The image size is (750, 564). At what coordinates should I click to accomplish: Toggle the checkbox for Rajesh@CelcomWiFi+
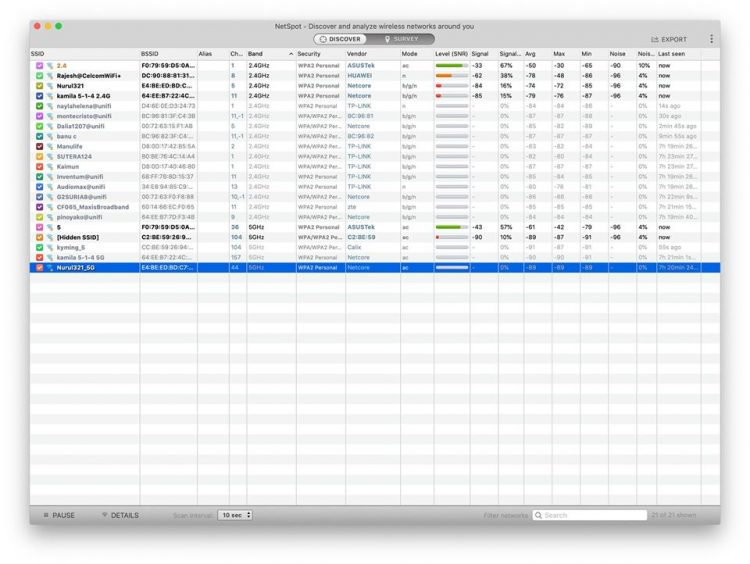tap(39, 75)
